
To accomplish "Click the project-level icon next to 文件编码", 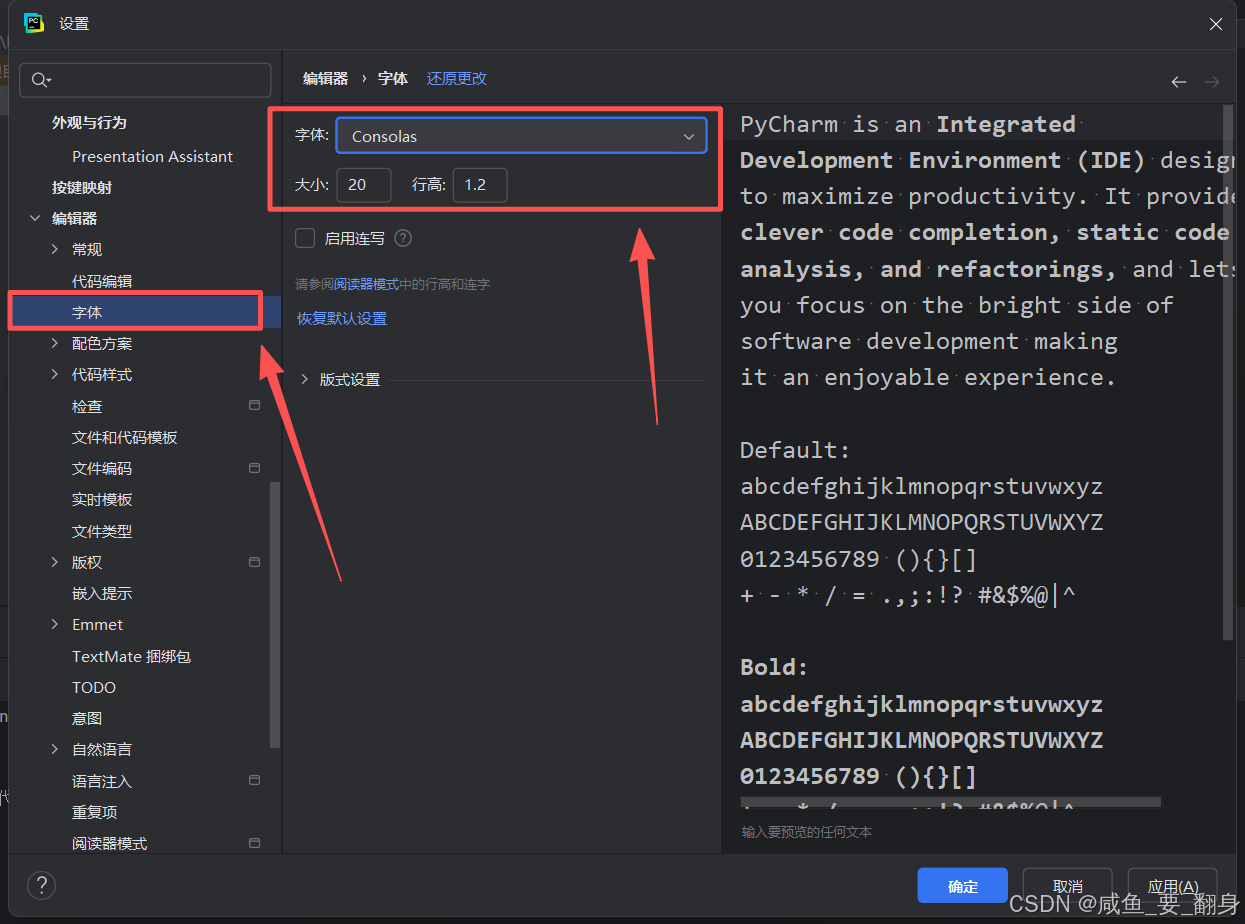I will coord(254,467).
